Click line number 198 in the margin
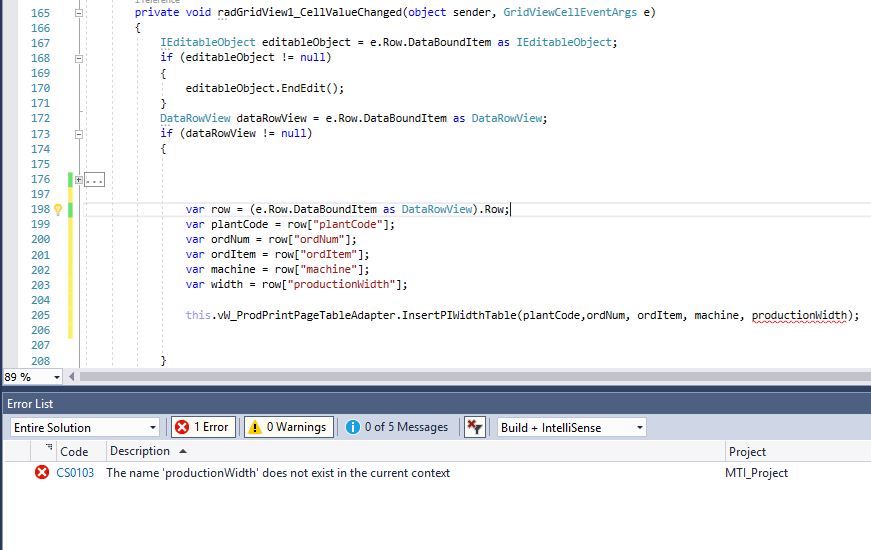 (x=40, y=209)
